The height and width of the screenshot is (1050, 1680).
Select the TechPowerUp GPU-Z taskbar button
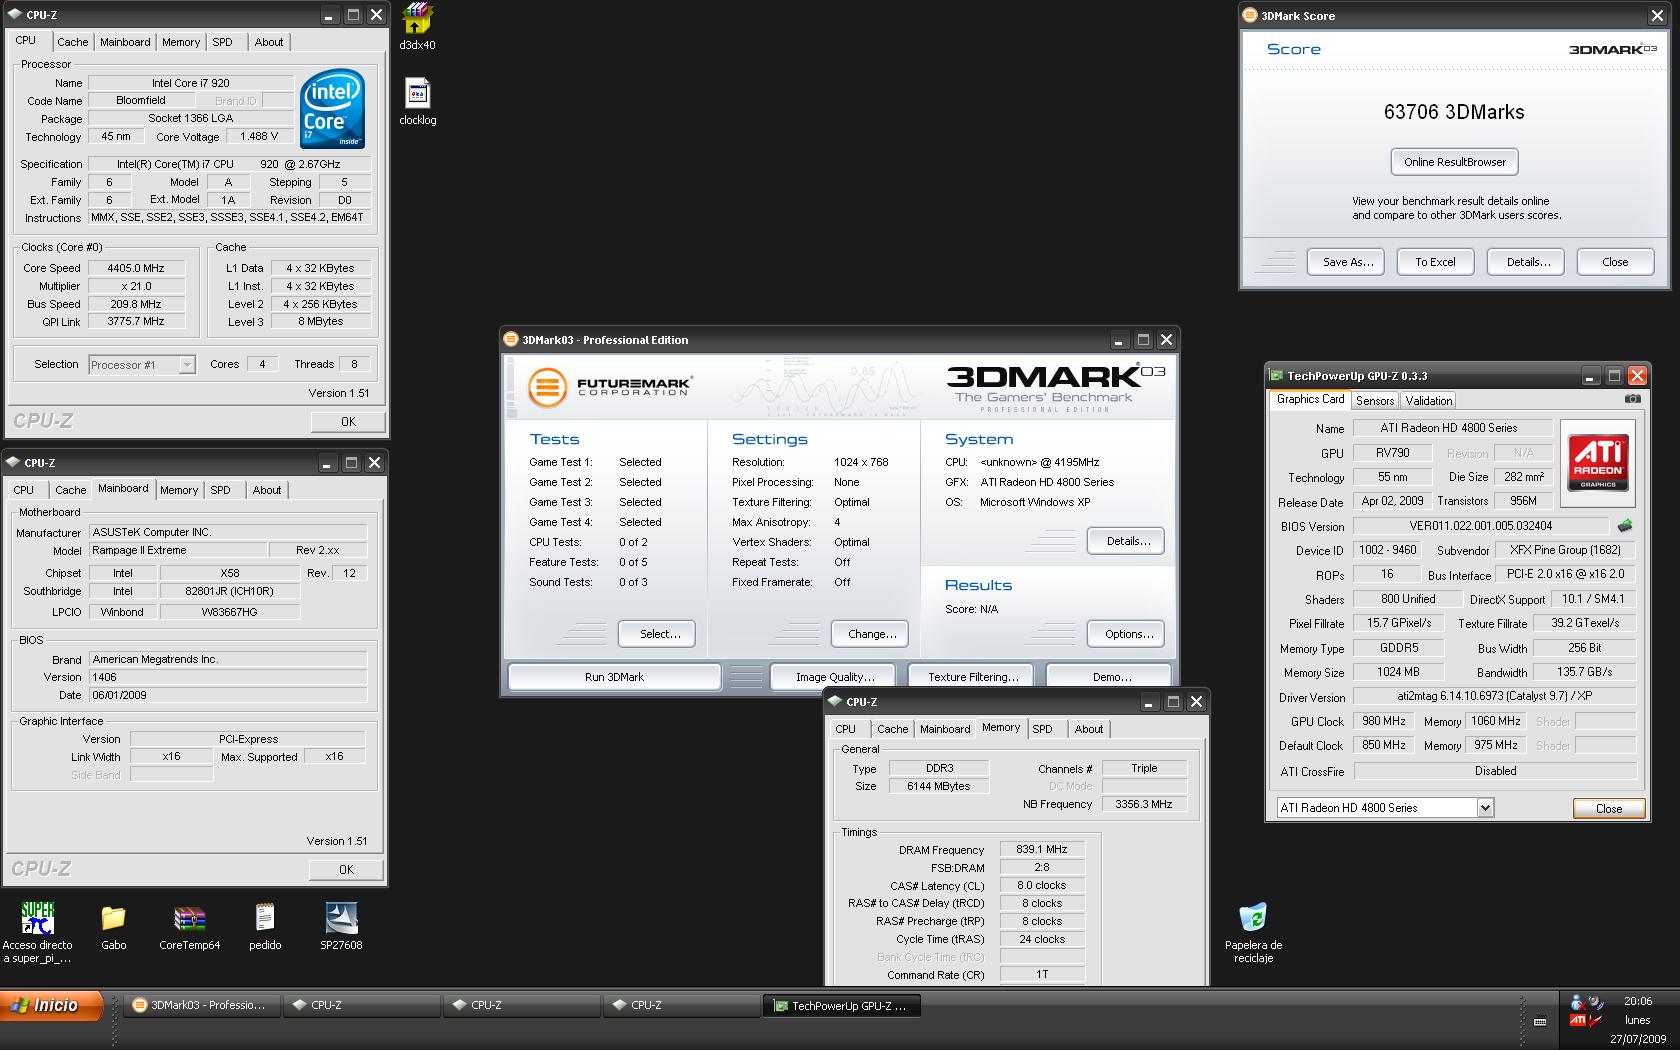842,1006
